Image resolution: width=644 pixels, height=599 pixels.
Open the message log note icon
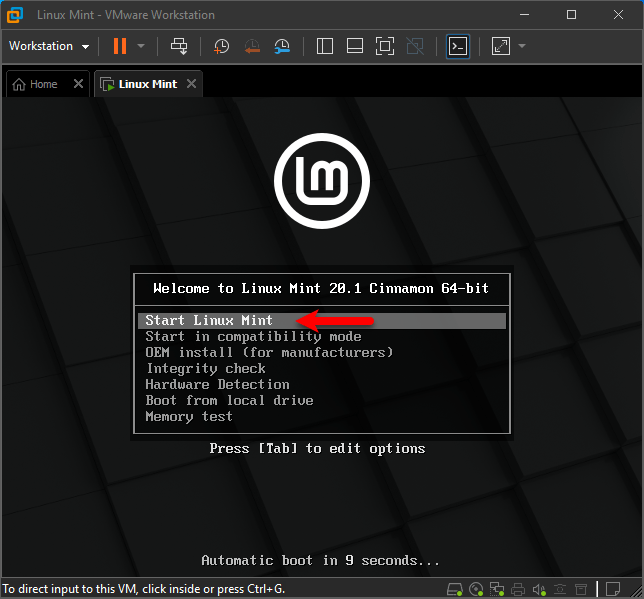pyautogui.click(x=613, y=590)
